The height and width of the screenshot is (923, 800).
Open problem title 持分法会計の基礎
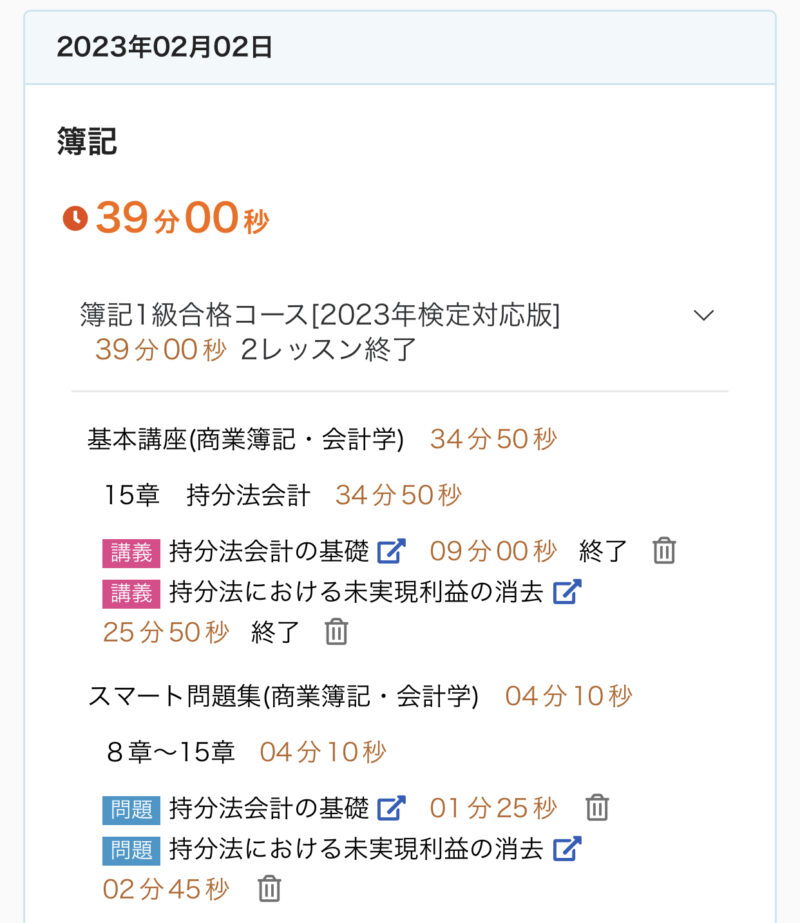pos(269,808)
